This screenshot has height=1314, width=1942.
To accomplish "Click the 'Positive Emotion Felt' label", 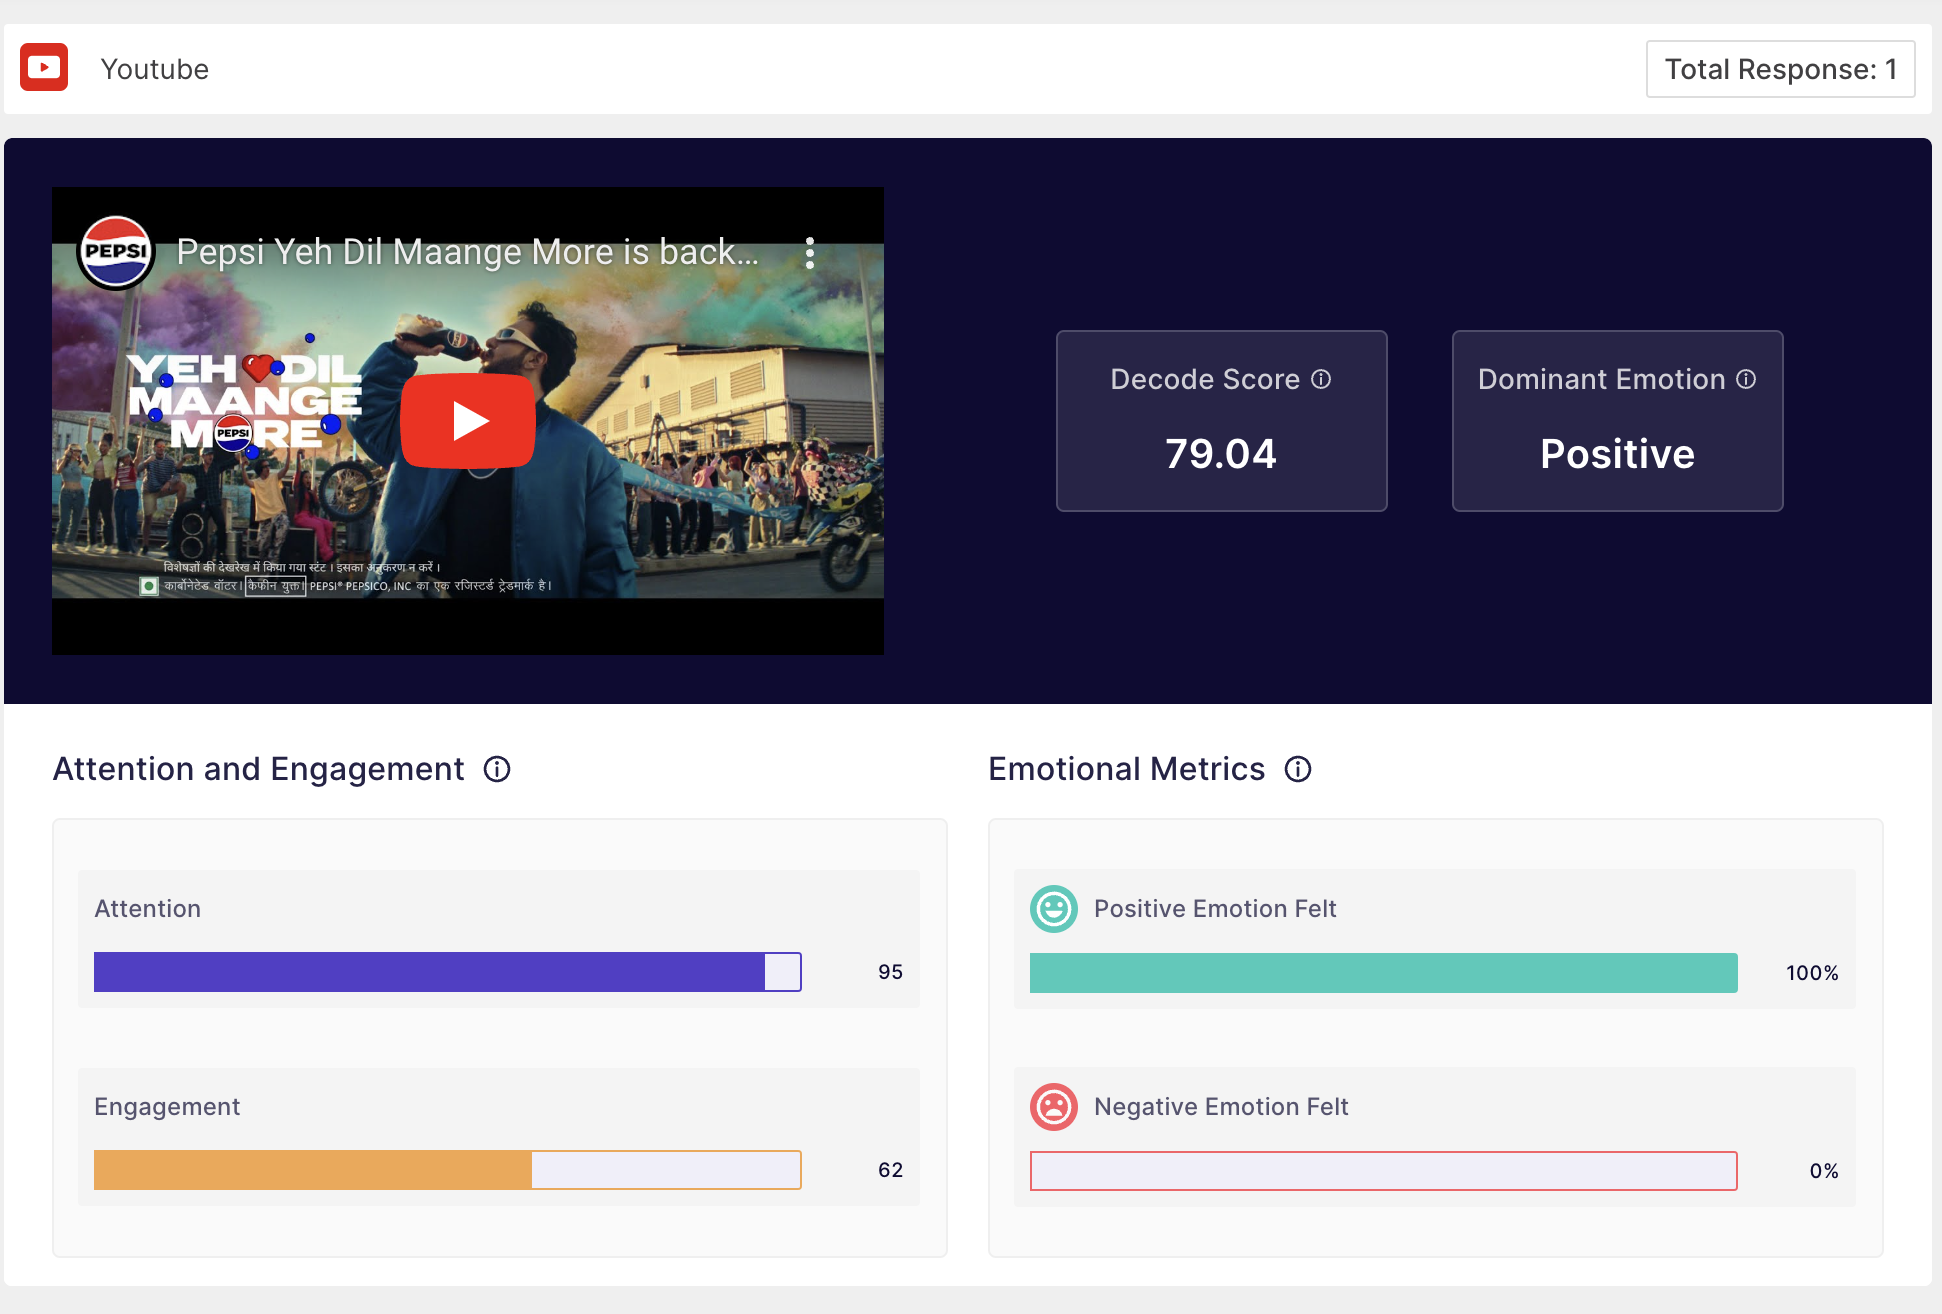I will tap(1215, 909).
